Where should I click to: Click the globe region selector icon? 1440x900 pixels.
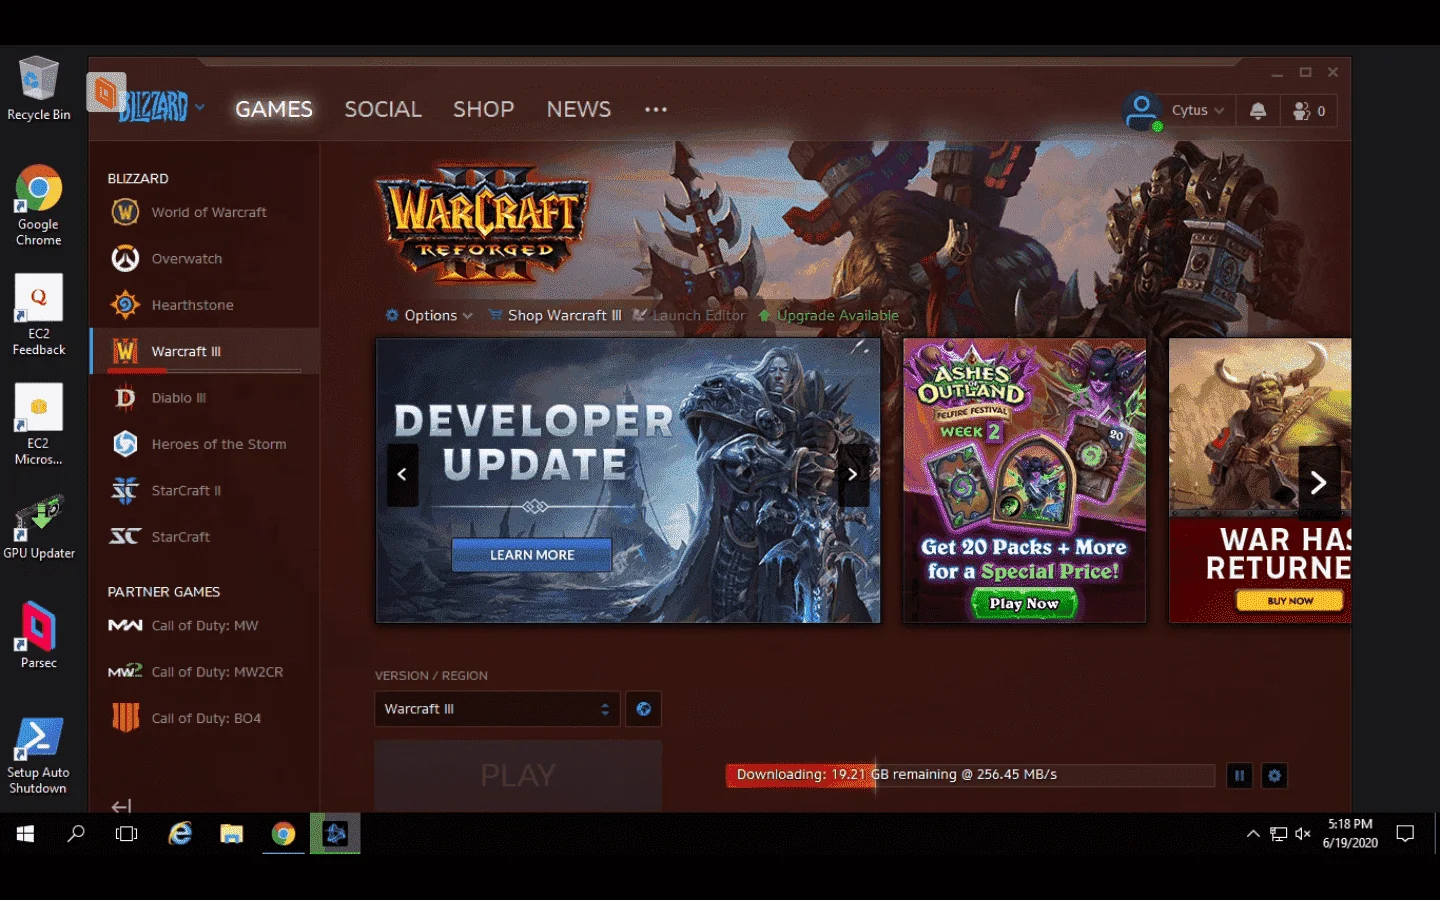643,709
